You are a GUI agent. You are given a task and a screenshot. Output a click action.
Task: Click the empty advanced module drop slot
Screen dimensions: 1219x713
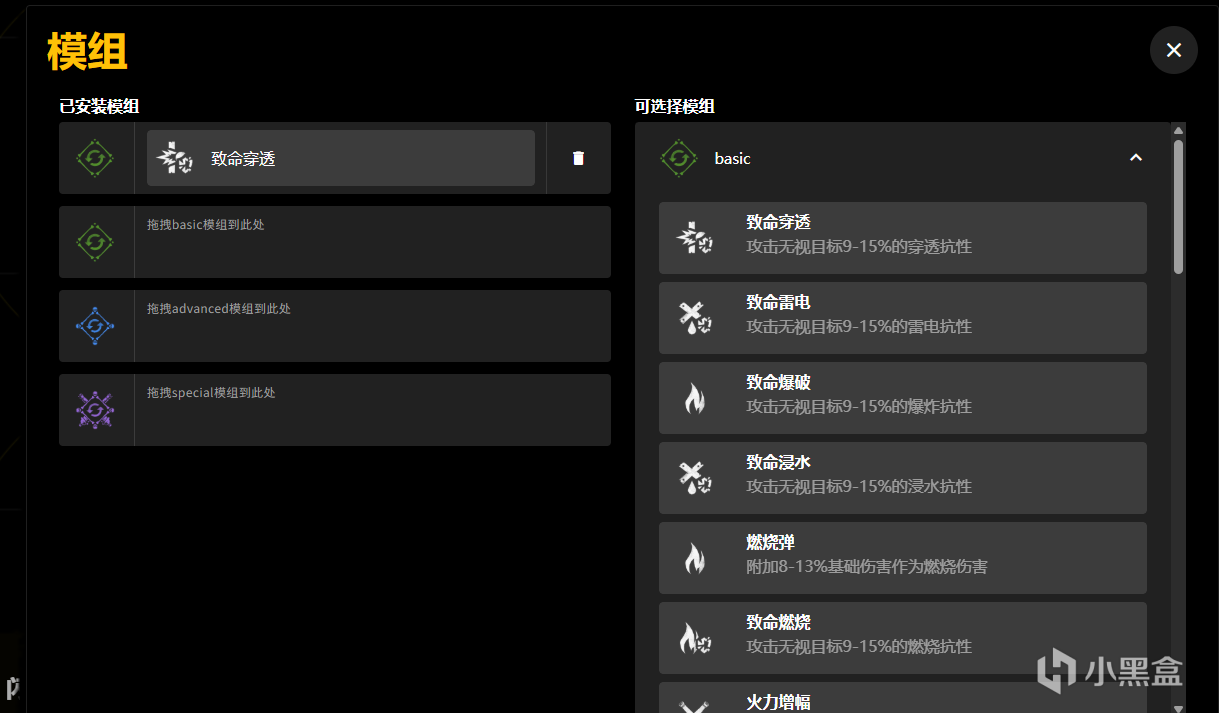click(370, 326)
